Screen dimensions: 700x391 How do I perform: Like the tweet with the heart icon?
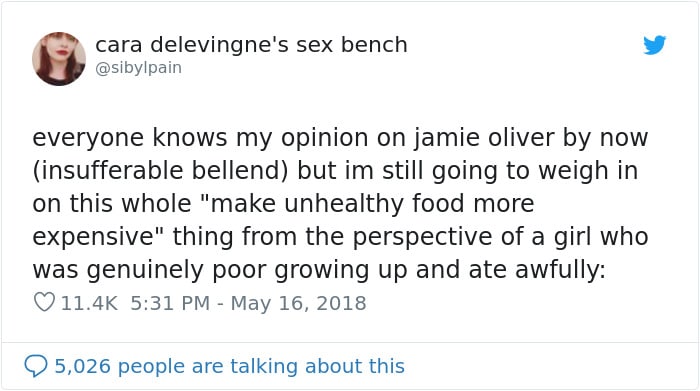(x=44, y=302)
